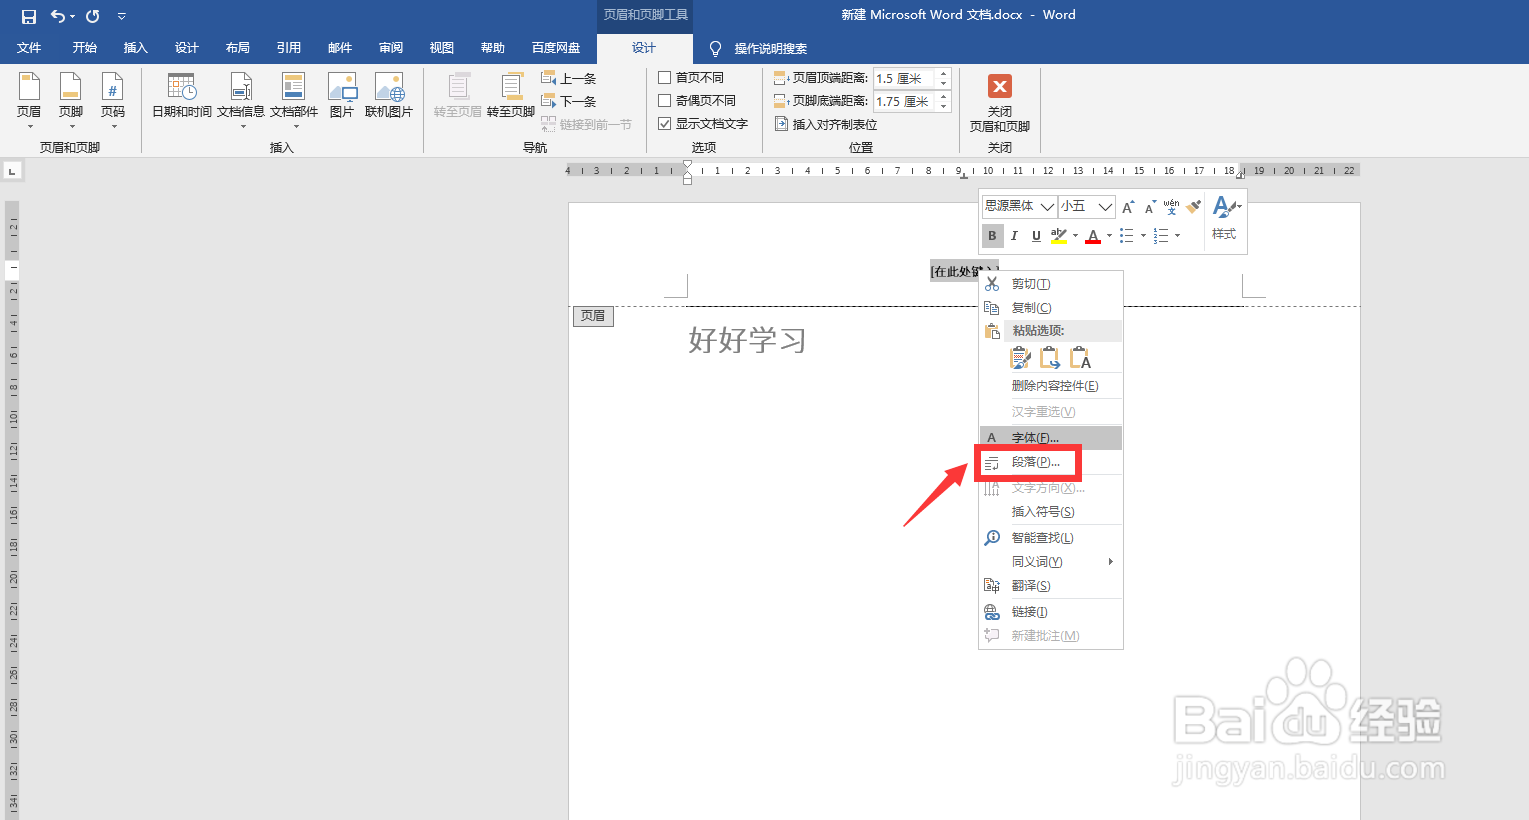Image resolution: width=1529 pixels, height=820 pixels.
Task: Save the document with the floppy disk icon
Action: pos(29,16)
